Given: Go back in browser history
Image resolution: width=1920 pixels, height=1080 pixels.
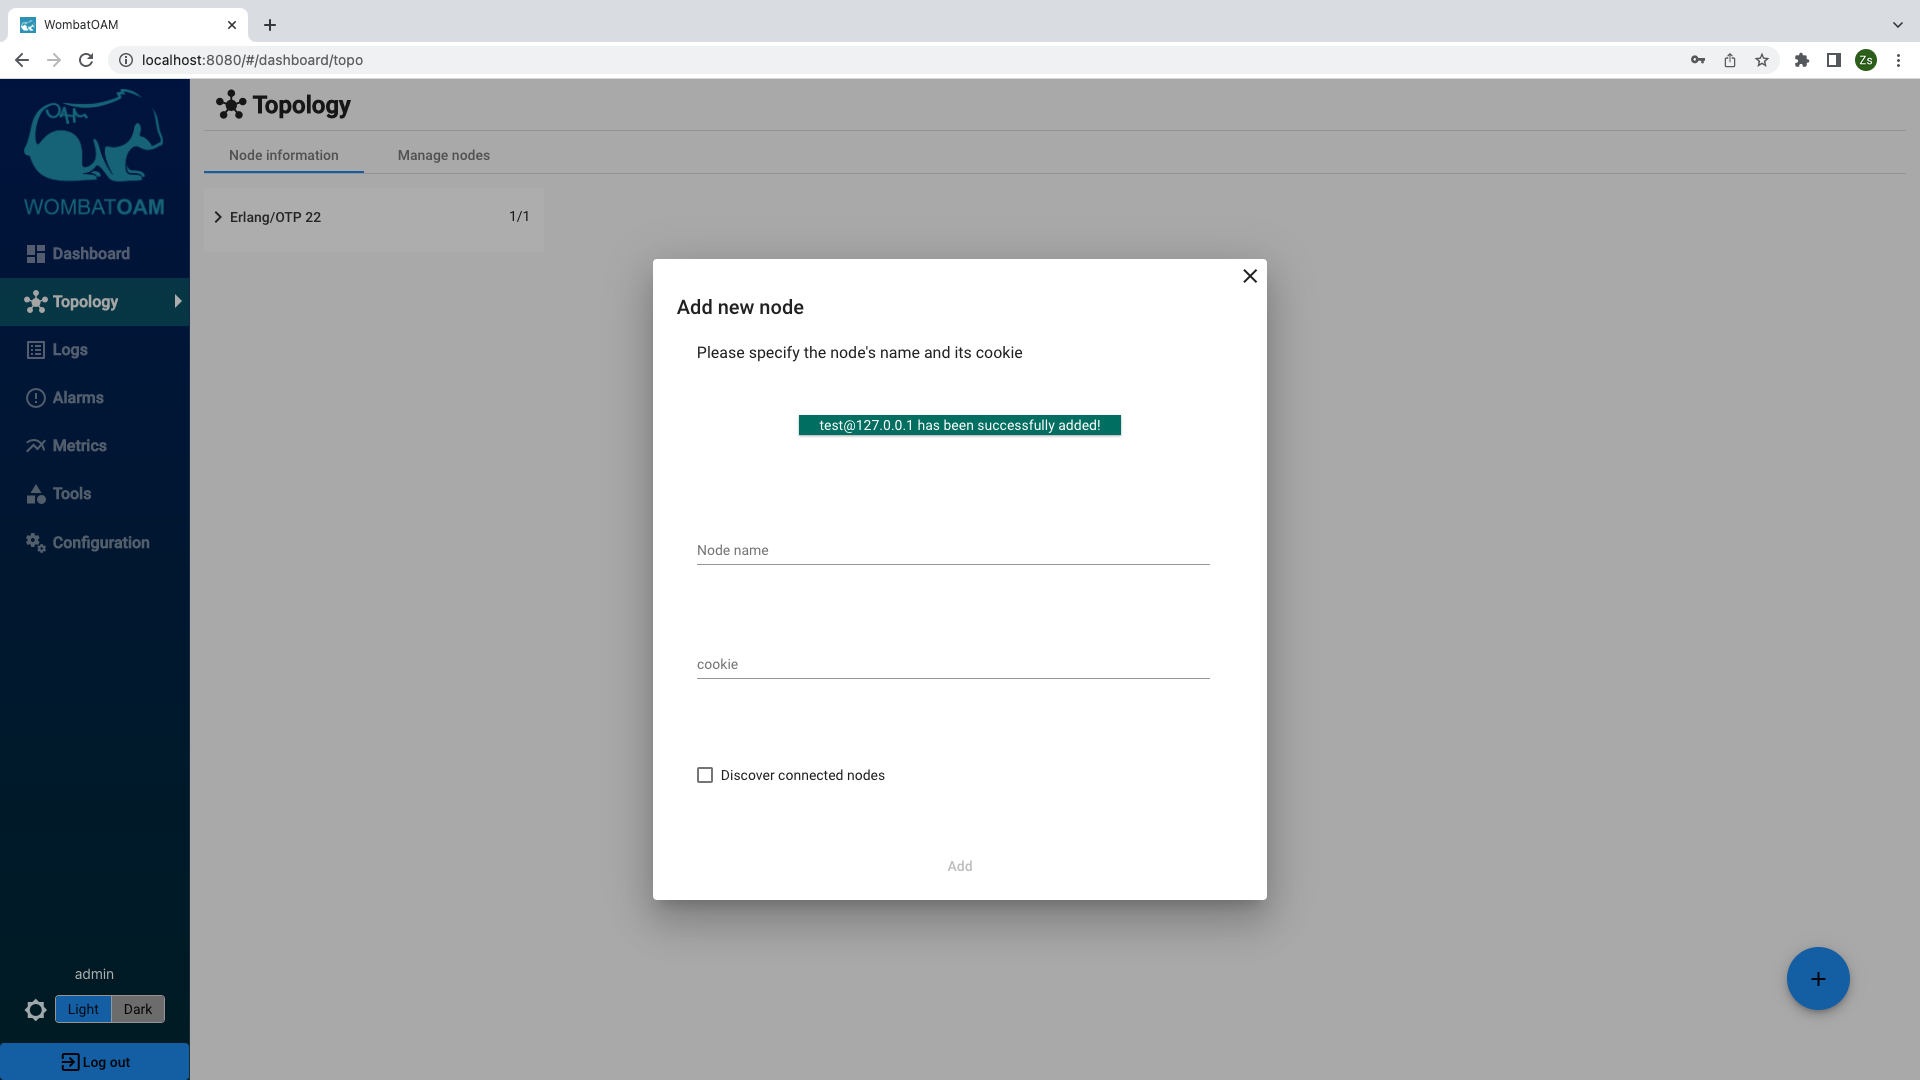Looking at the screenshot, I should pos(22,60).
